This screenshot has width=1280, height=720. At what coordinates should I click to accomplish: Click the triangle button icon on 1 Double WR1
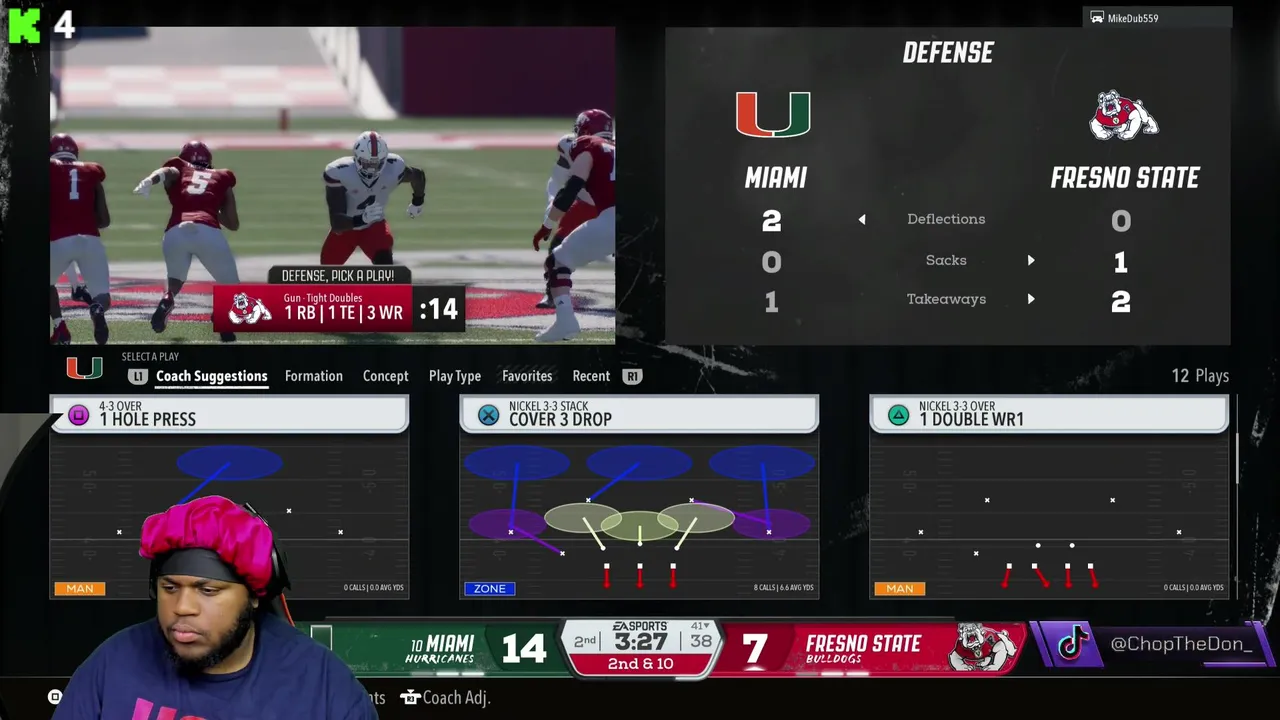pos(898,416)
